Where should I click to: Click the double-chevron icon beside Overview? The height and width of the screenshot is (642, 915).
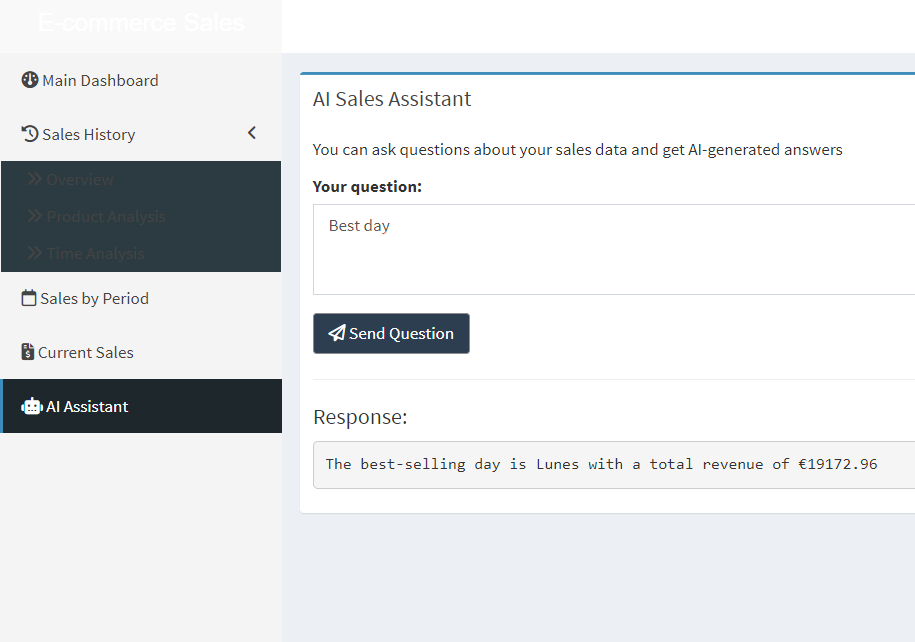tap(35, 179)
